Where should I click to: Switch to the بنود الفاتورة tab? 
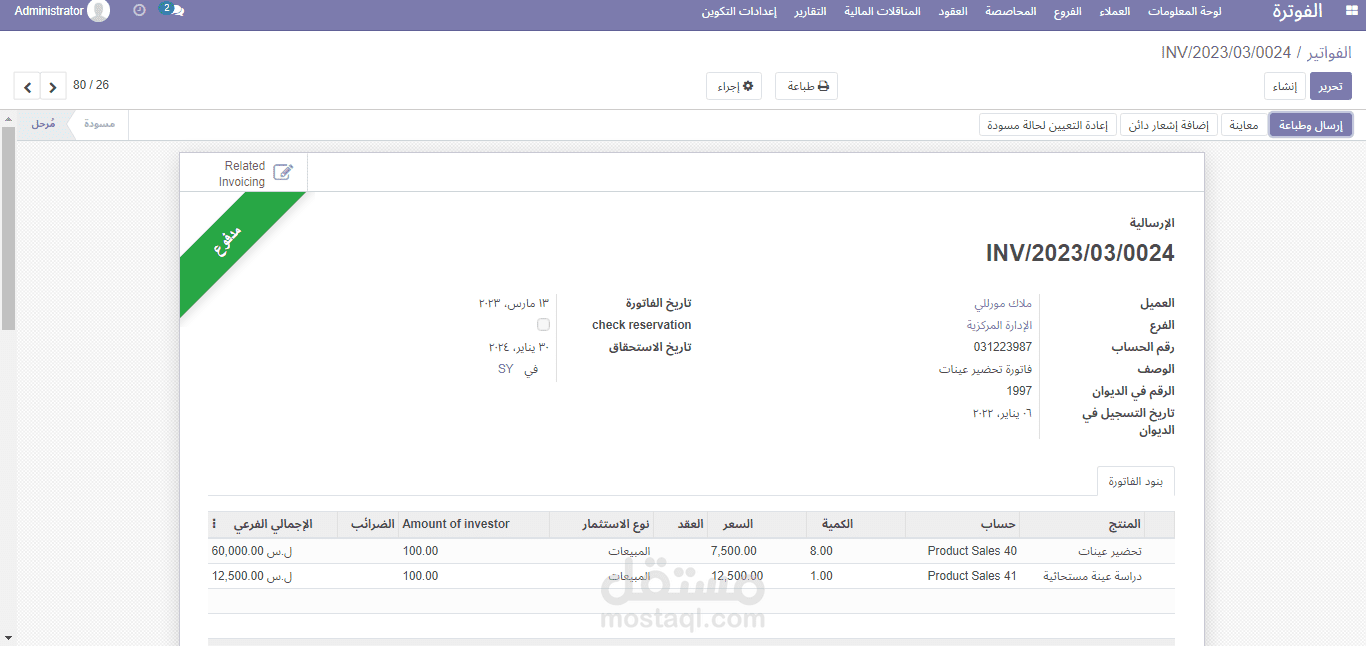point(1135,480)
